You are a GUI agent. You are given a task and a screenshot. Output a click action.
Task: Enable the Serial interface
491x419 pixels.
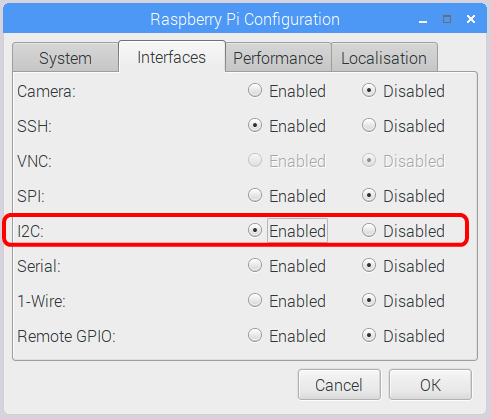255,265
